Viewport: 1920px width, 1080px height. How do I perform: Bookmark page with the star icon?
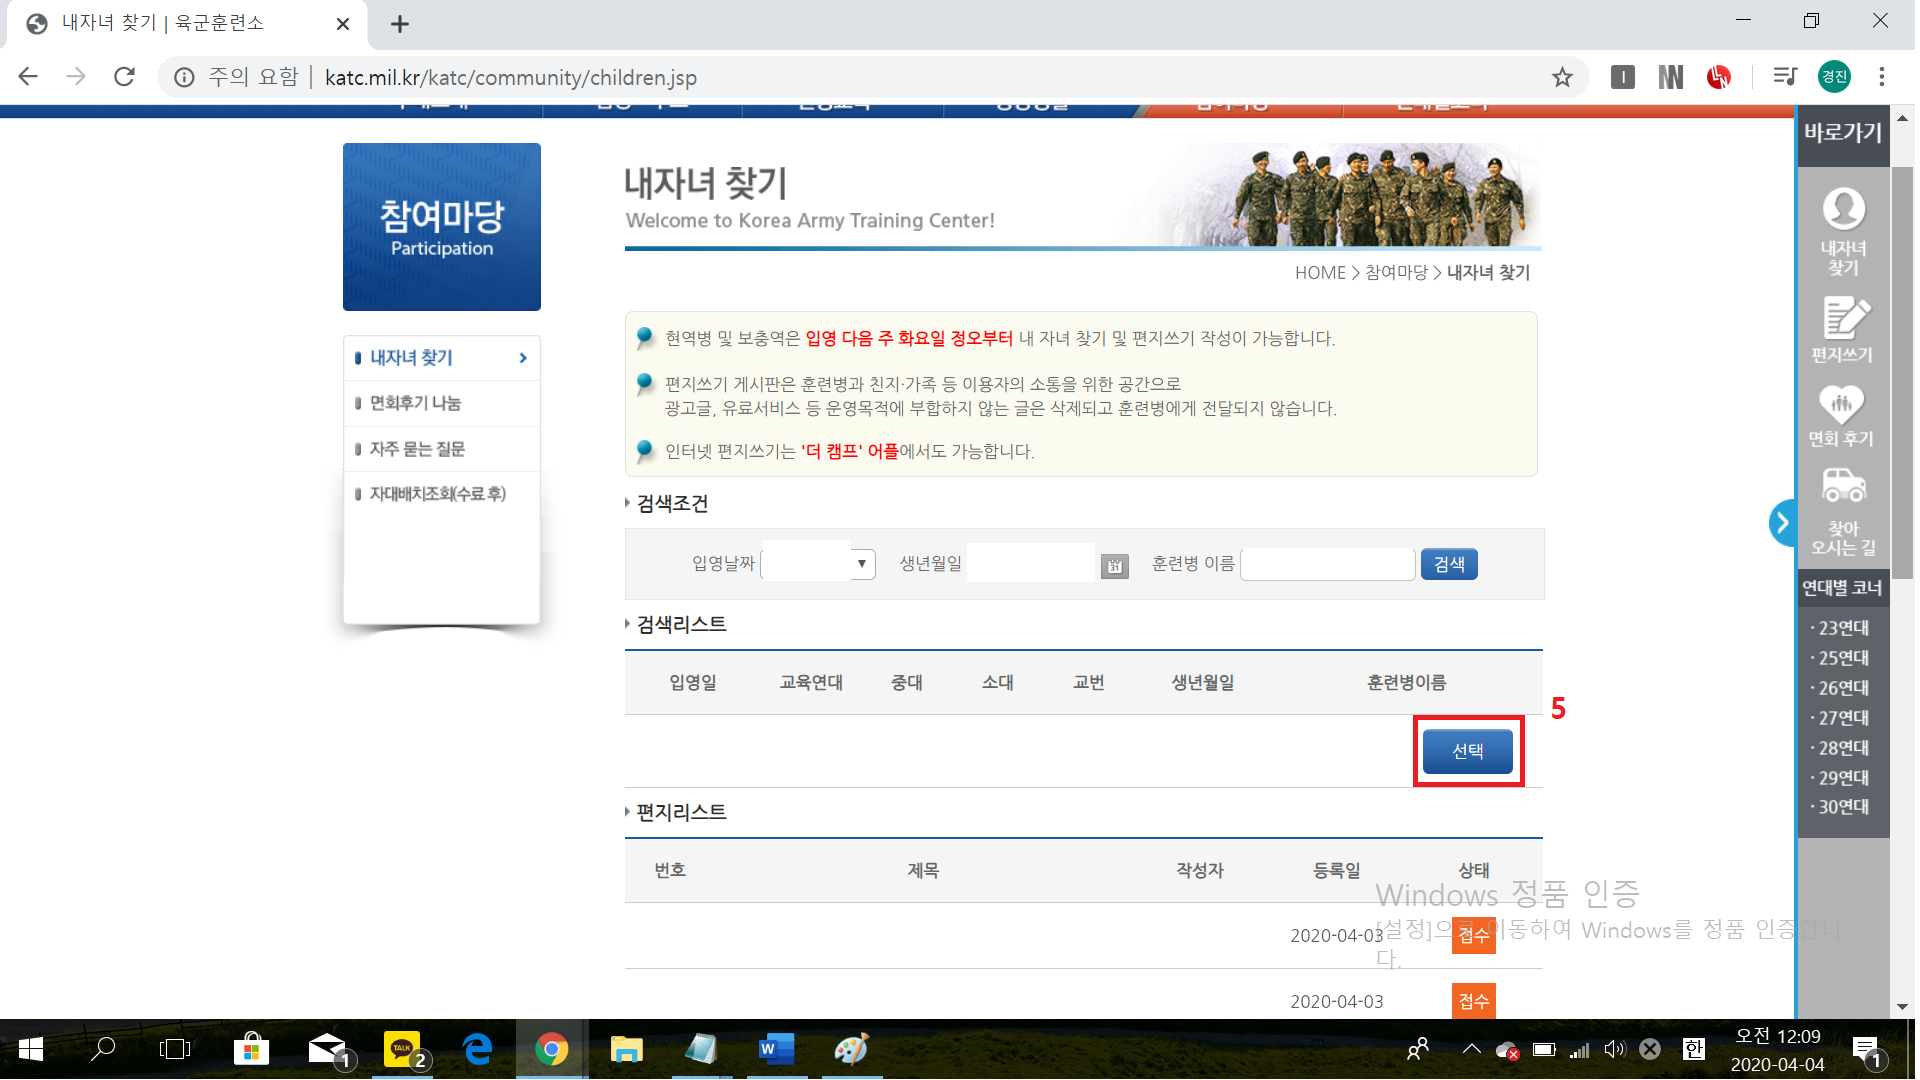tap(1562, 77)
